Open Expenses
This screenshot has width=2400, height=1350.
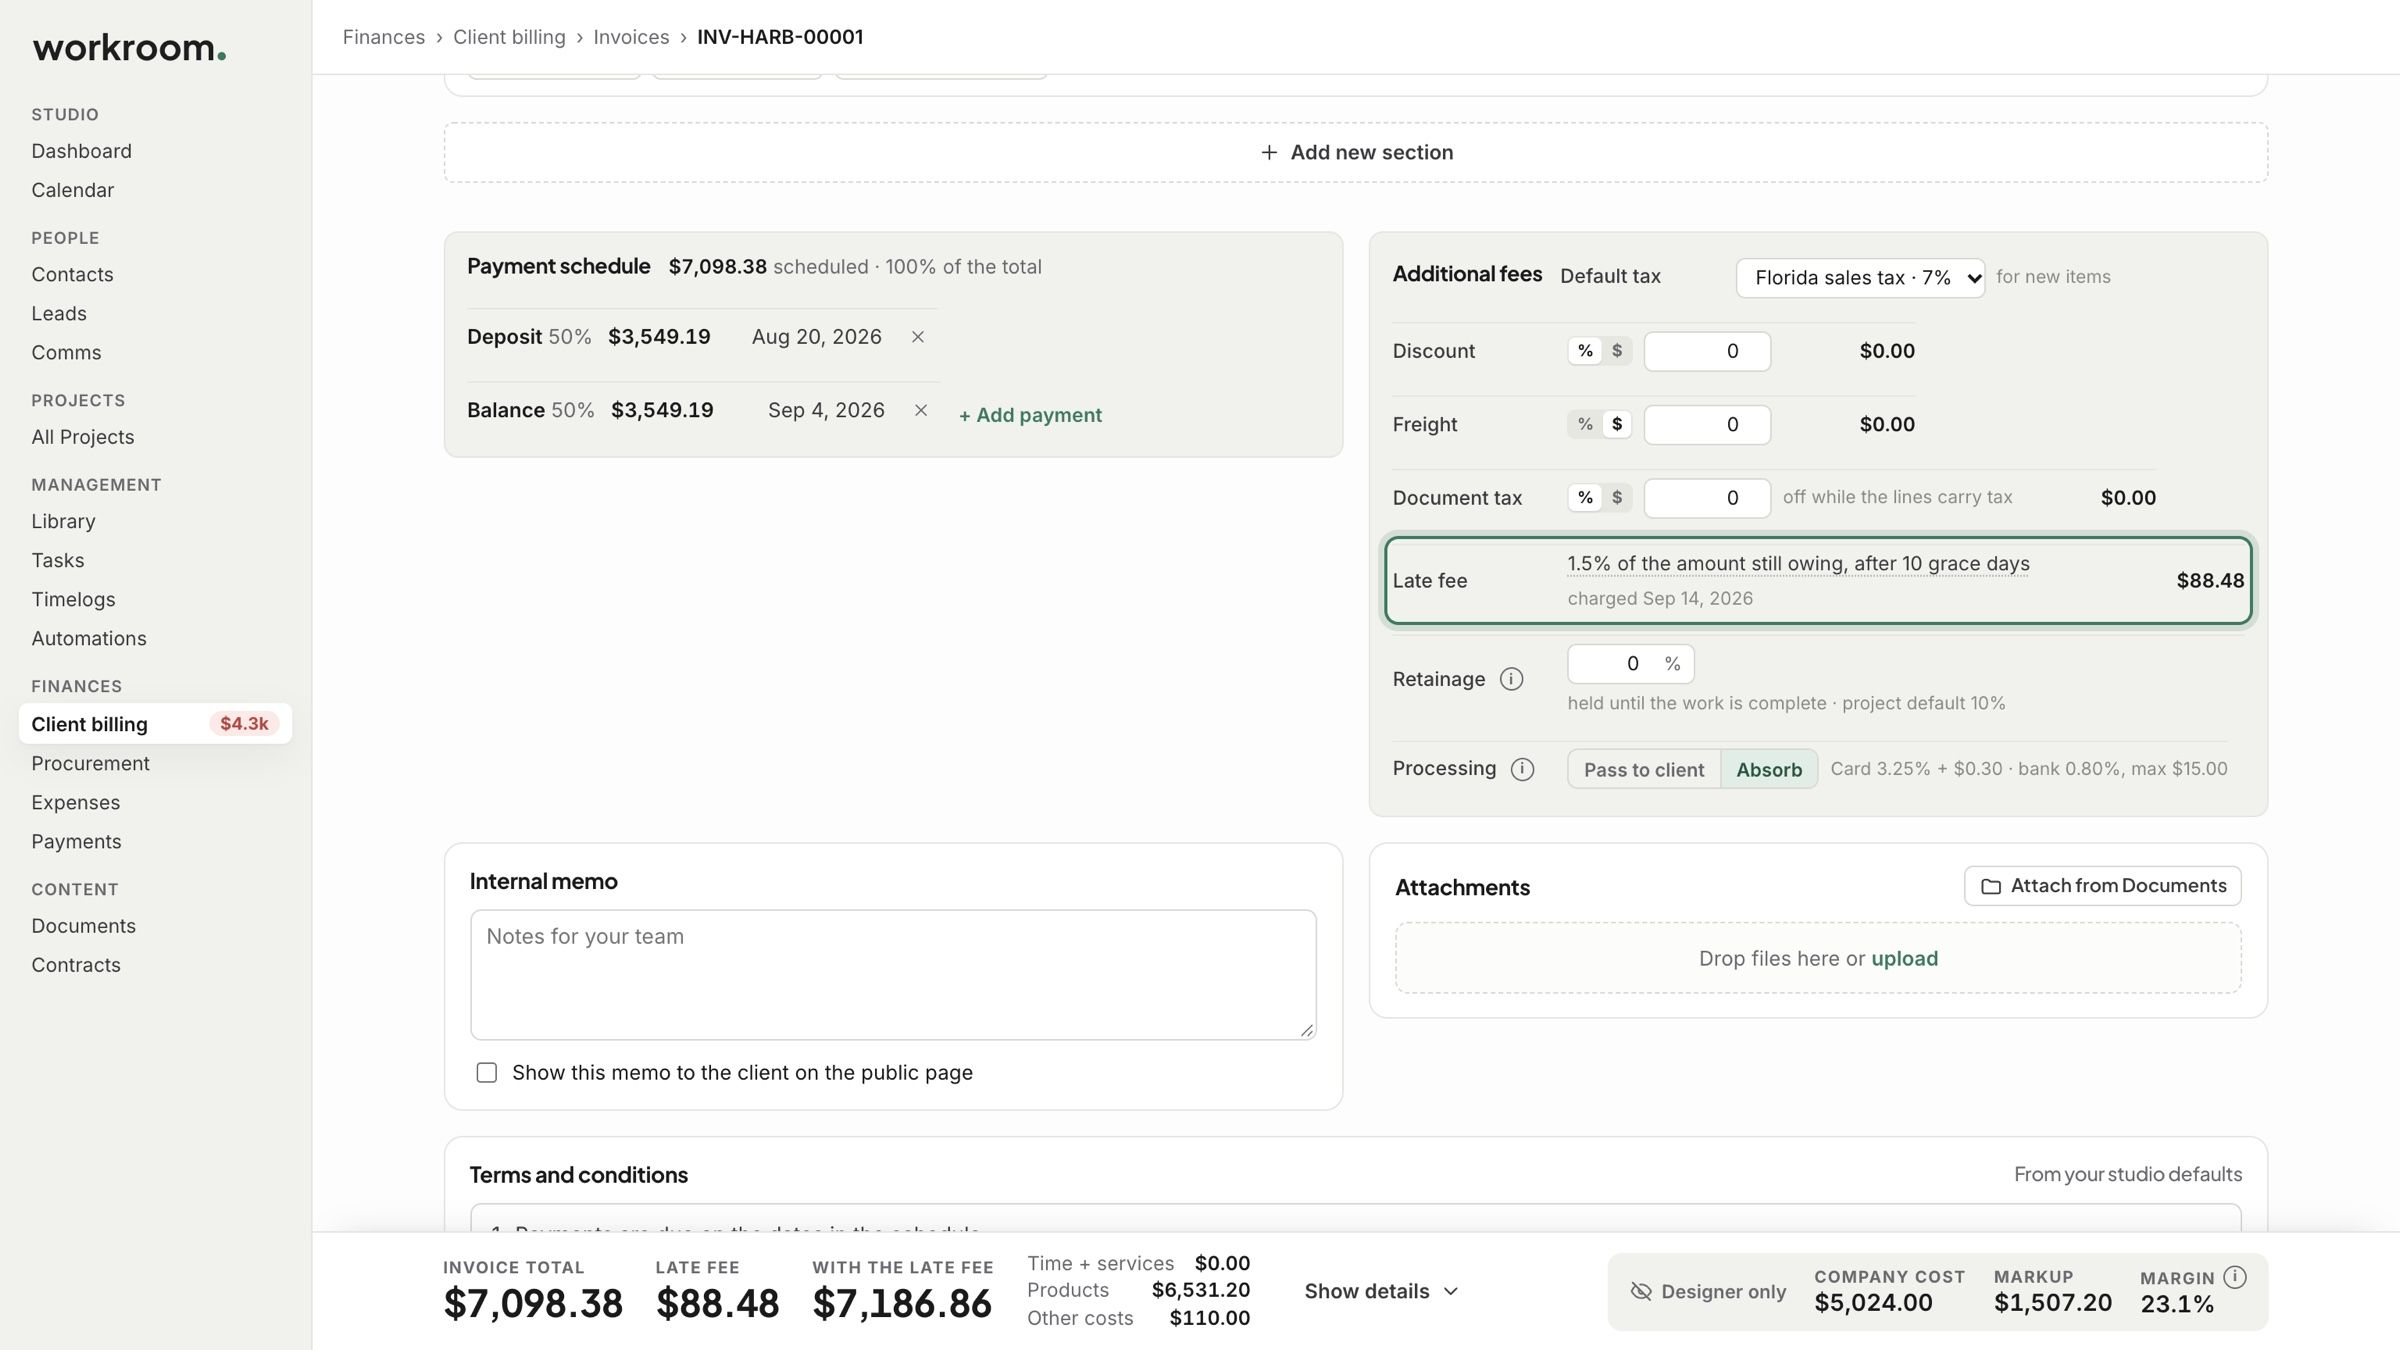pyautogui.click(x=75, y=802)
